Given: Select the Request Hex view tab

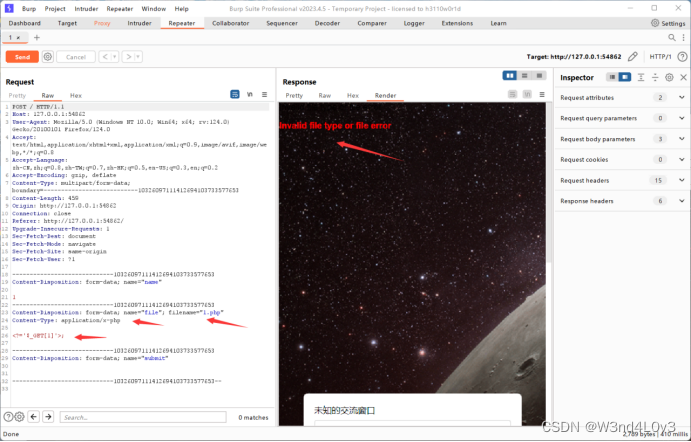Looking at the screenshot, I should click(76, 95).
